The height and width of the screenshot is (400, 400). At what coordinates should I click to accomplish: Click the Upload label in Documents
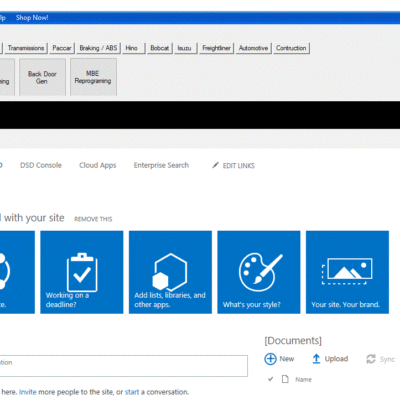click(336, 359)
